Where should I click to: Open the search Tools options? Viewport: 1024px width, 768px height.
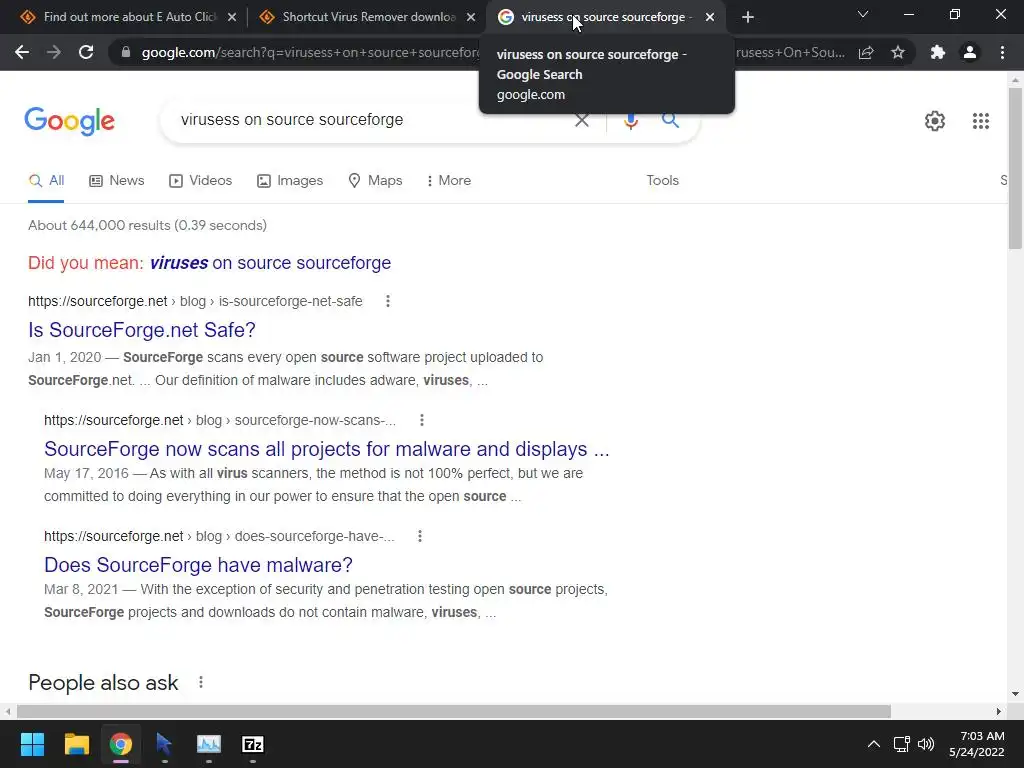tap(662, 181)
